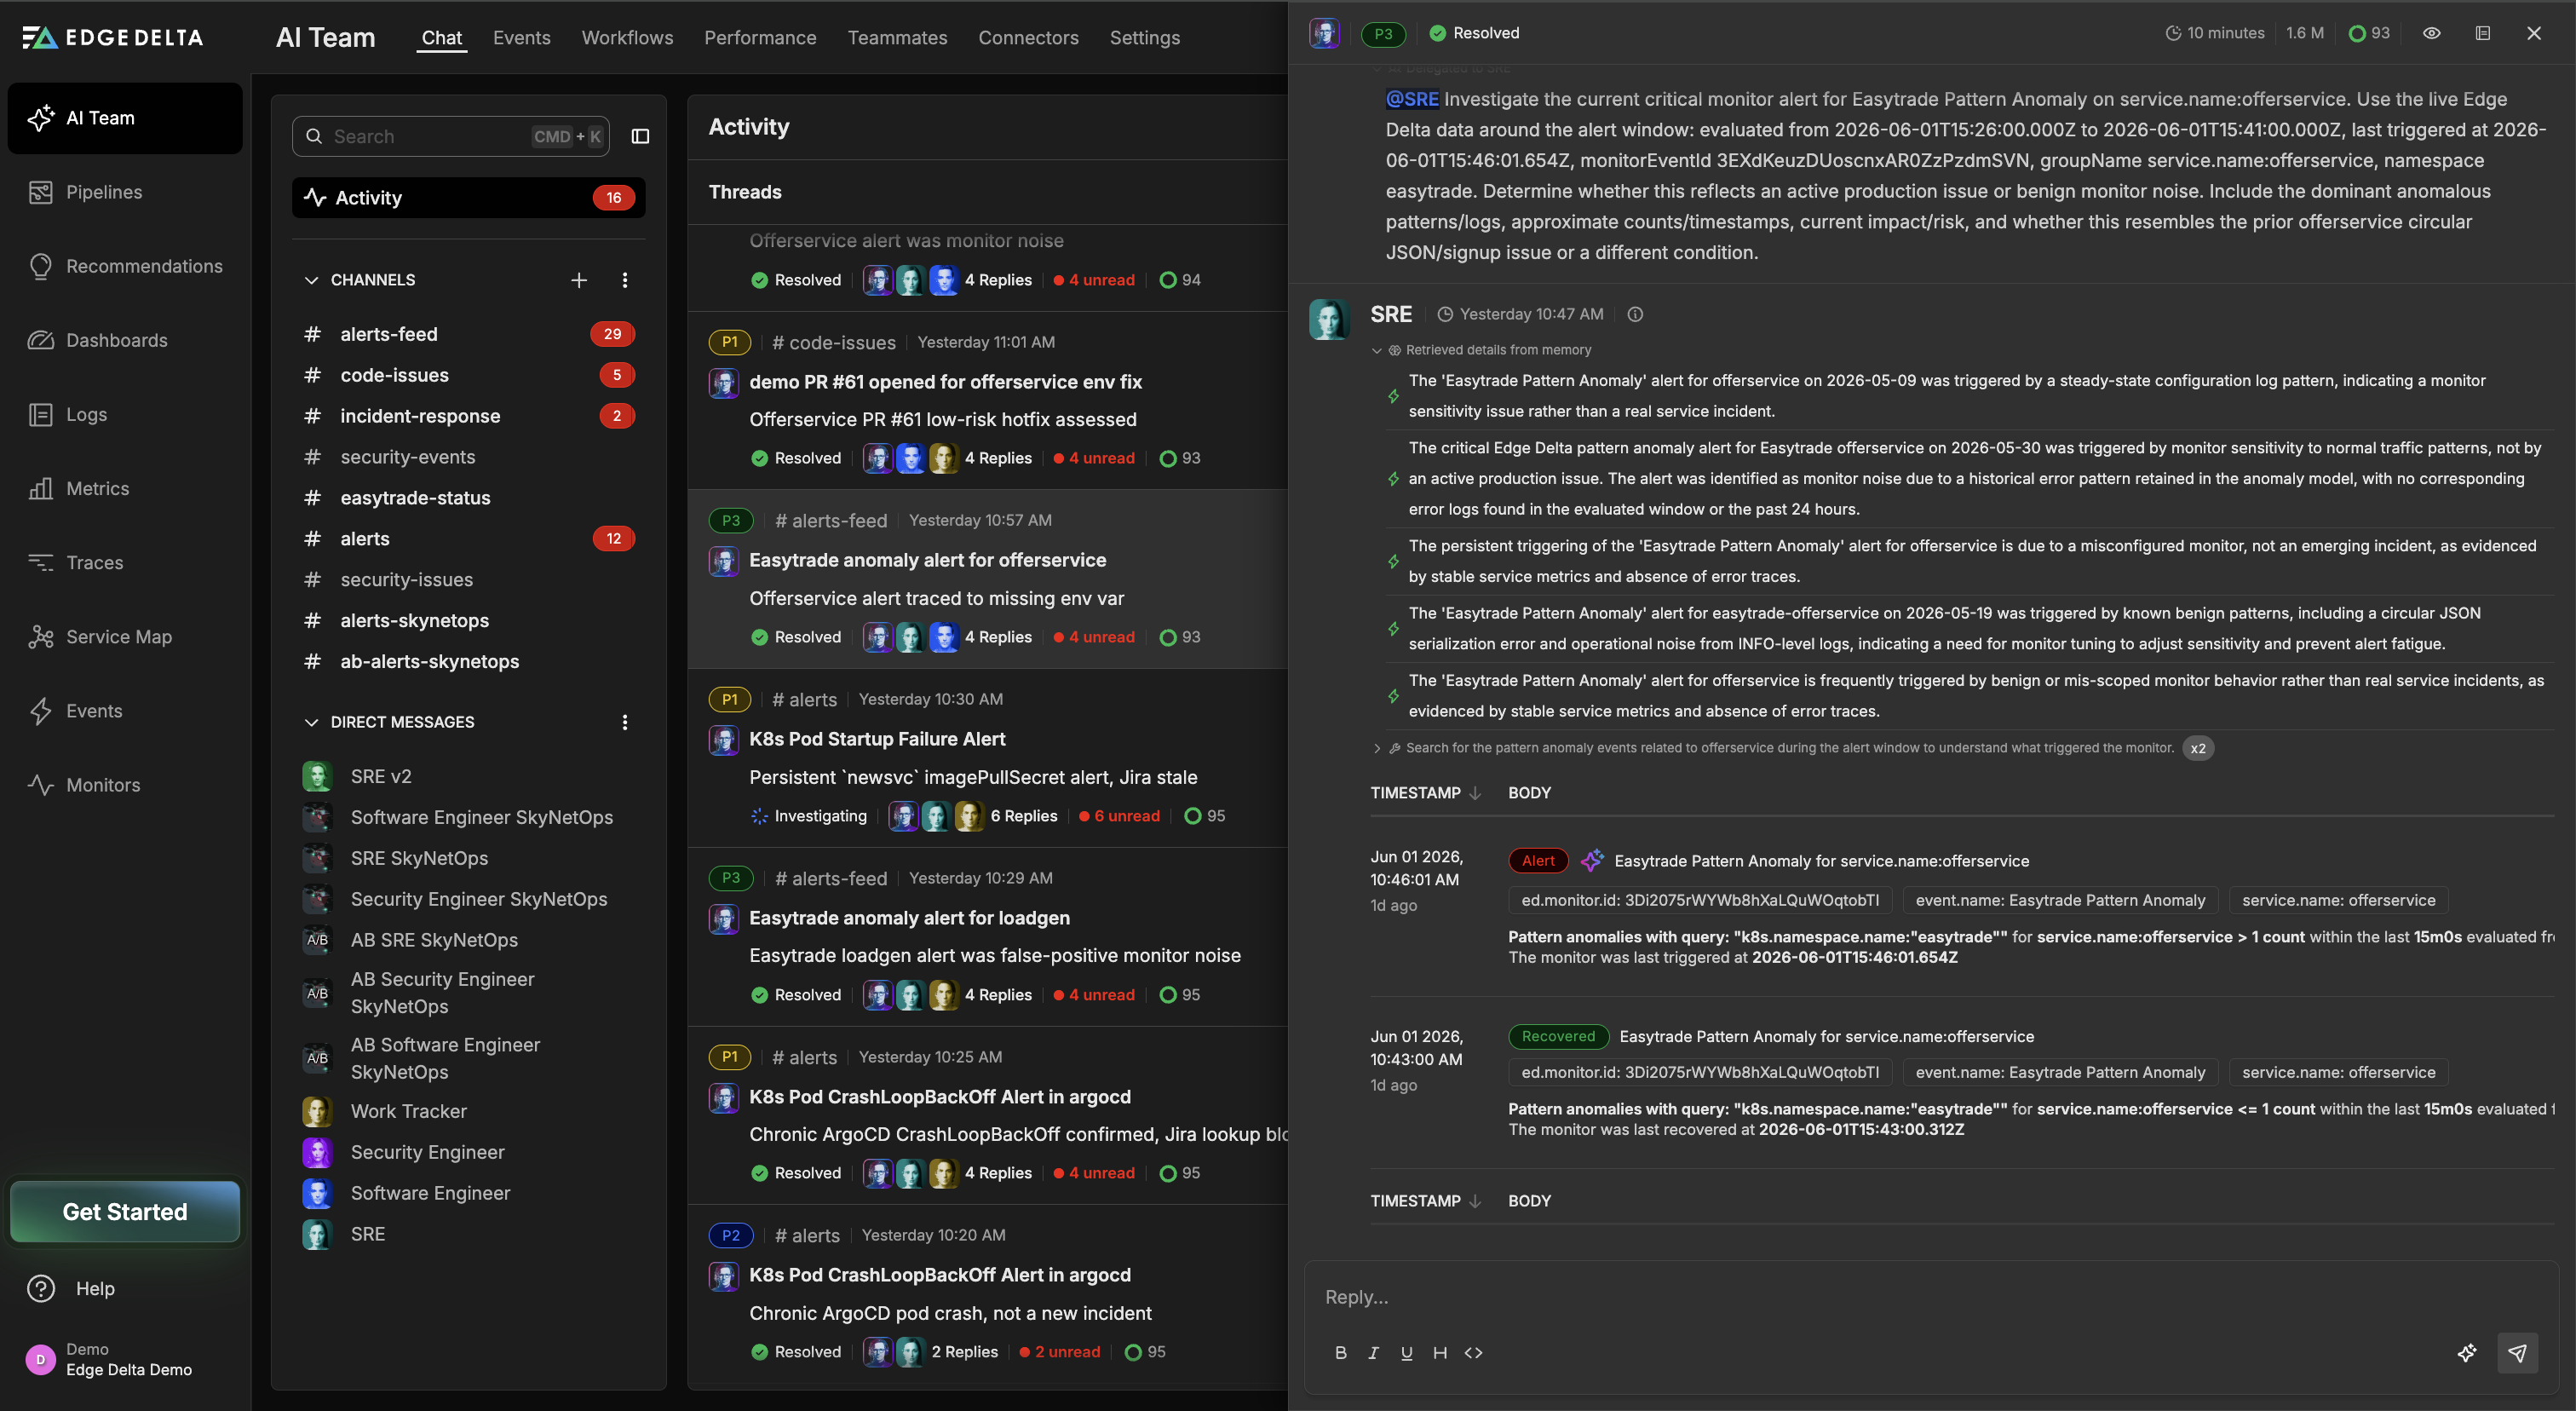Open Channels more options menu
This screenshot has width=2576, height=1411.
[625, 280]
